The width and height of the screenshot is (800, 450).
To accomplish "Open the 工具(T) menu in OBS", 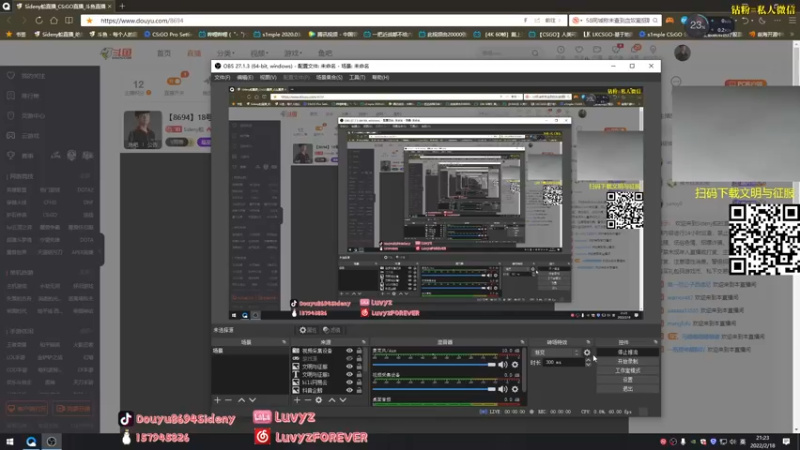I will coord(357,78).
